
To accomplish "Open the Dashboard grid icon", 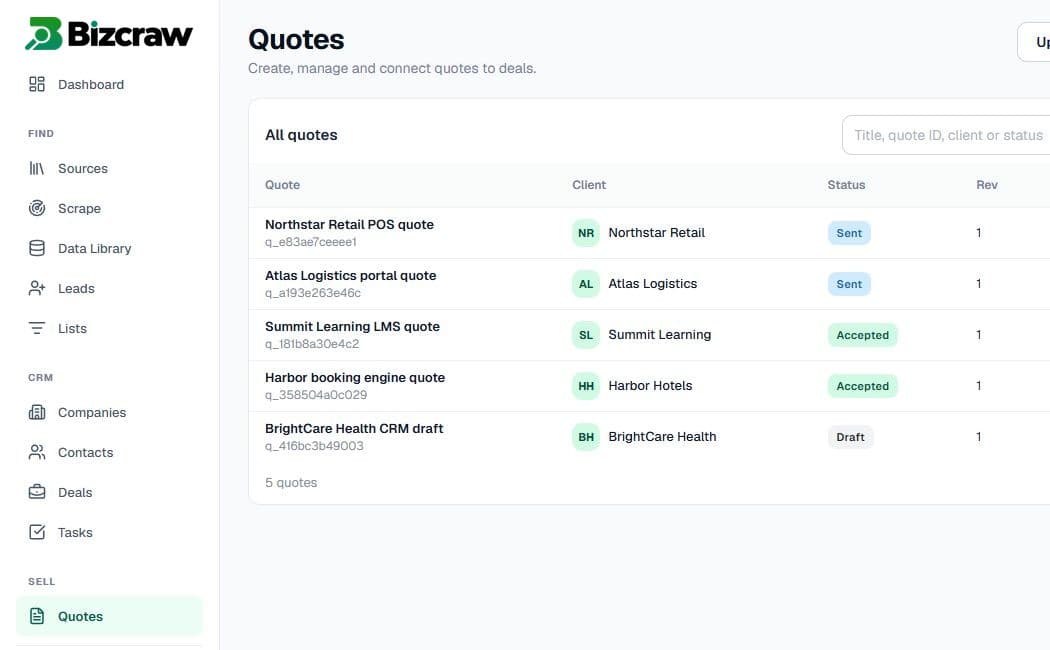I will [x=37, y=84].
